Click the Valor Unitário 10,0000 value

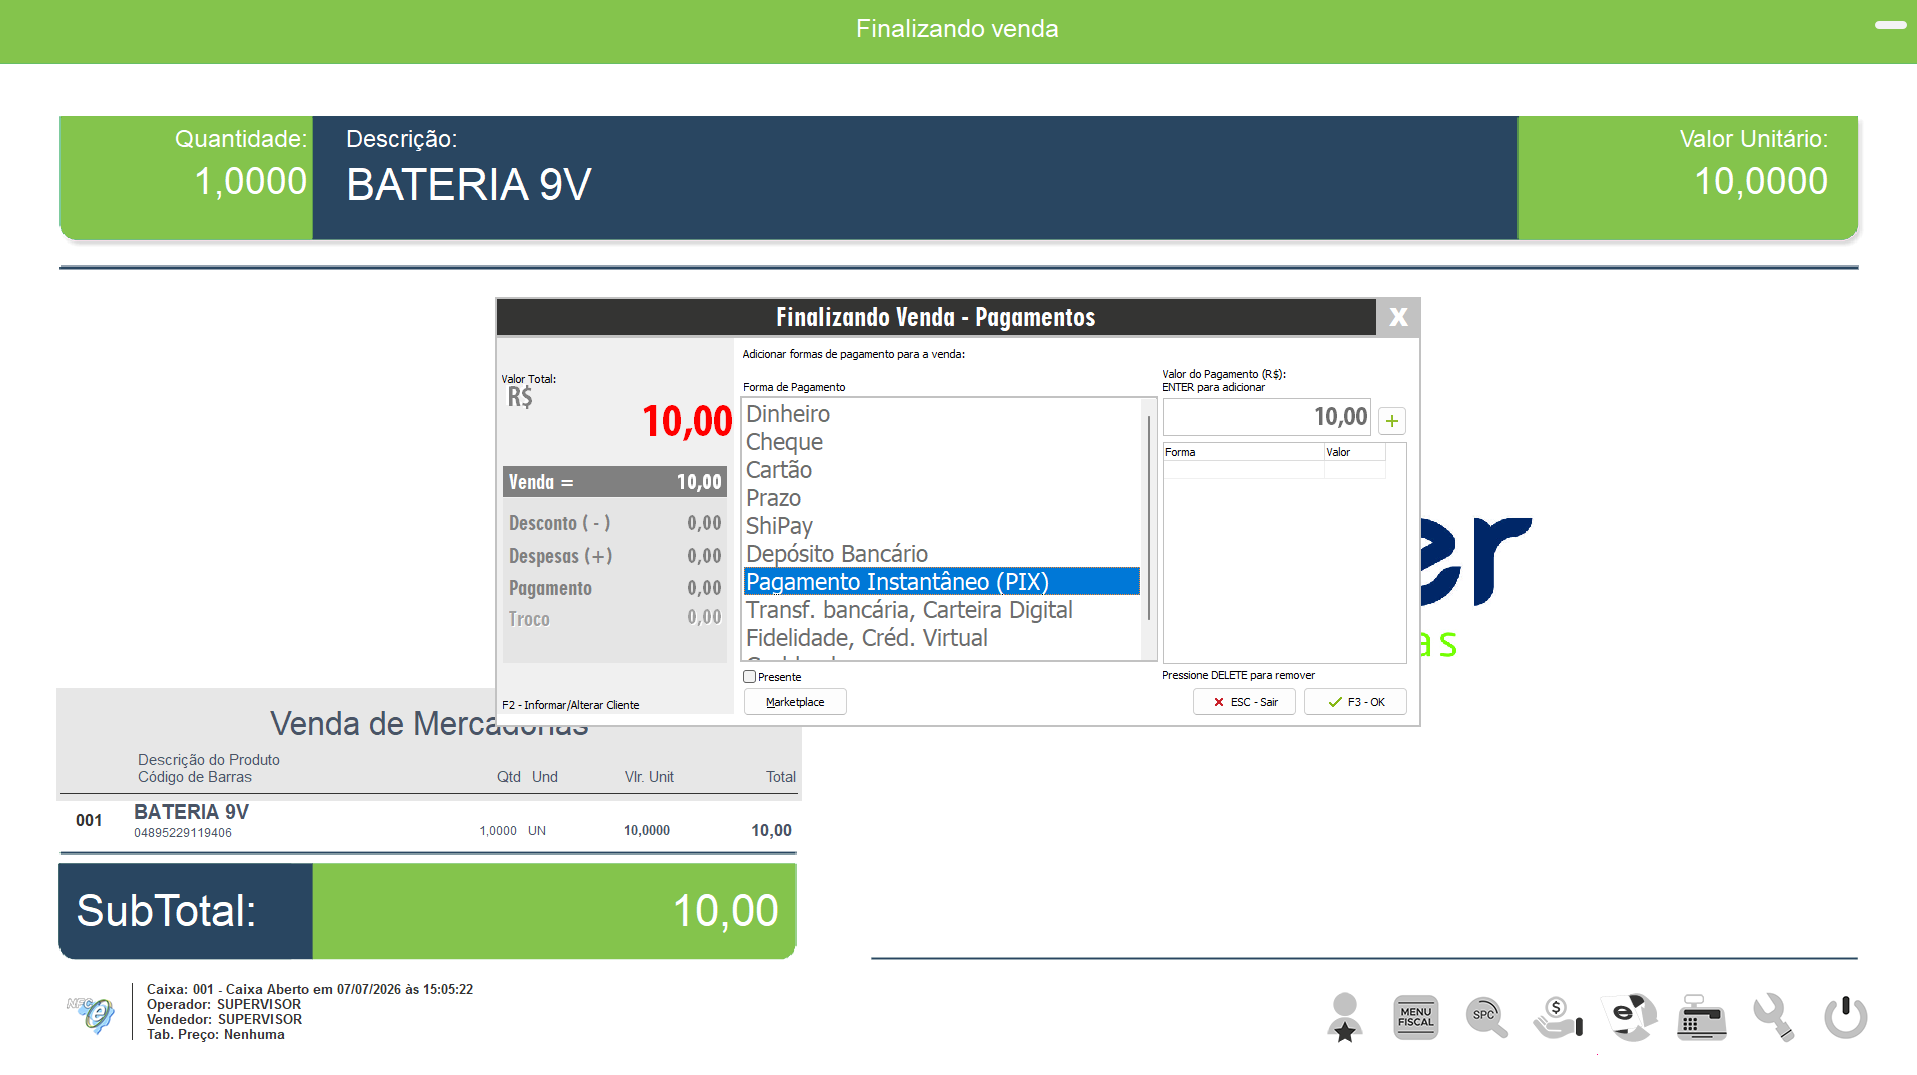[x=1760, y=182]
